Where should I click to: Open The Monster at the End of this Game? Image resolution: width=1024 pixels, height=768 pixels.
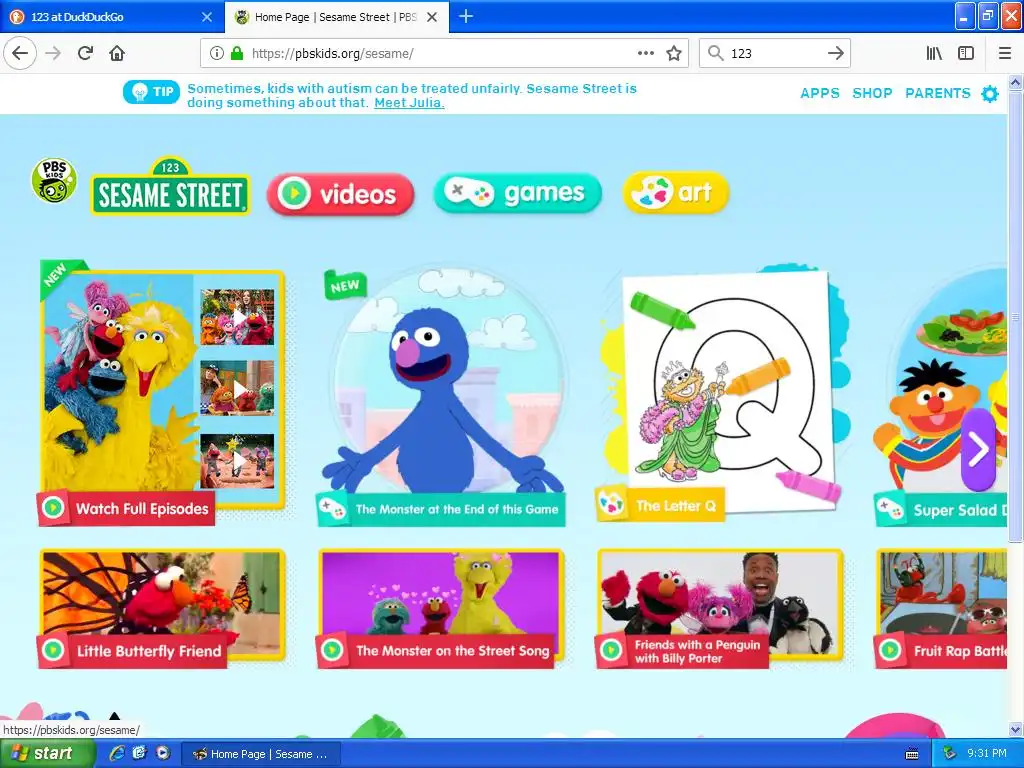[443, 396]
